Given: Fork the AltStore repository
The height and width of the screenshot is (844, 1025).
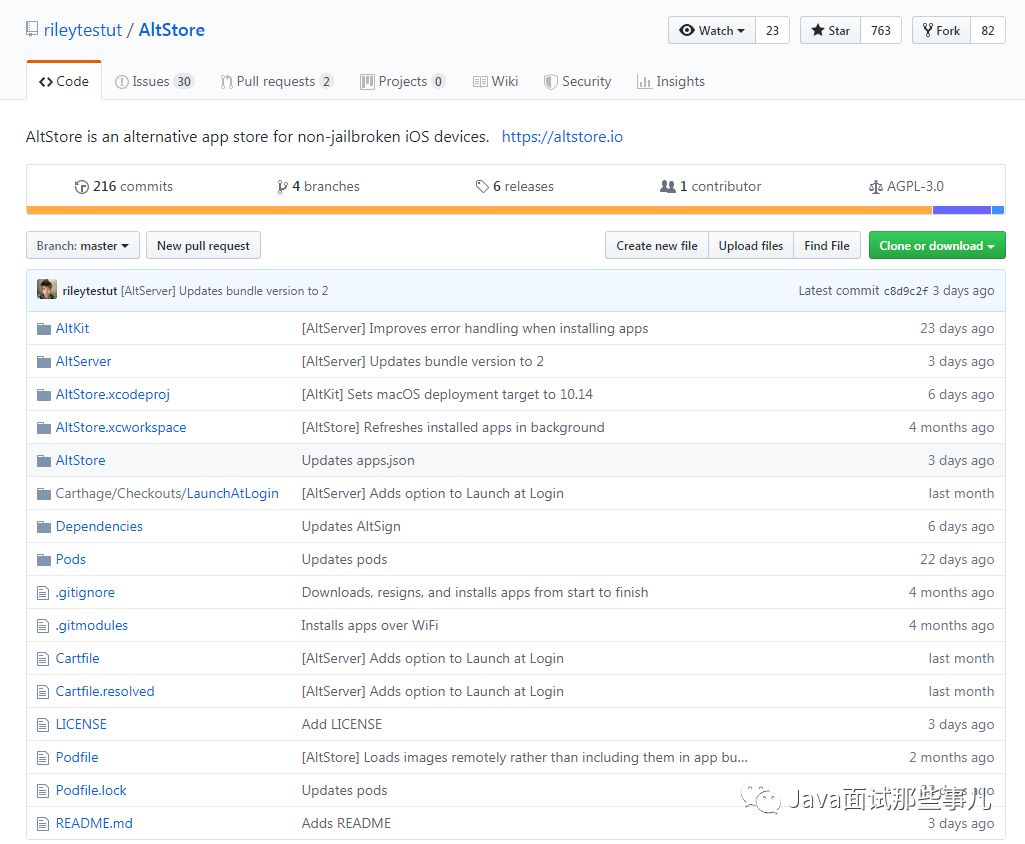Looking at the screenshot, I should coord(941,31).
